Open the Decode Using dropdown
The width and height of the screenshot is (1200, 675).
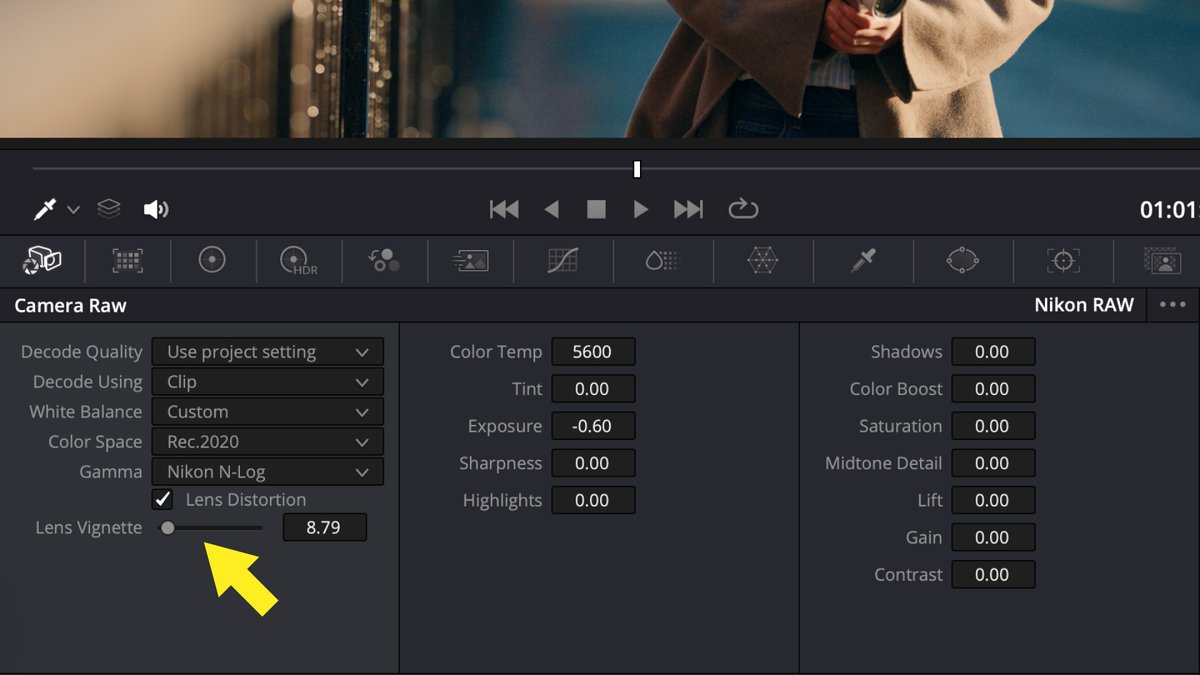(x=268, y=382)
